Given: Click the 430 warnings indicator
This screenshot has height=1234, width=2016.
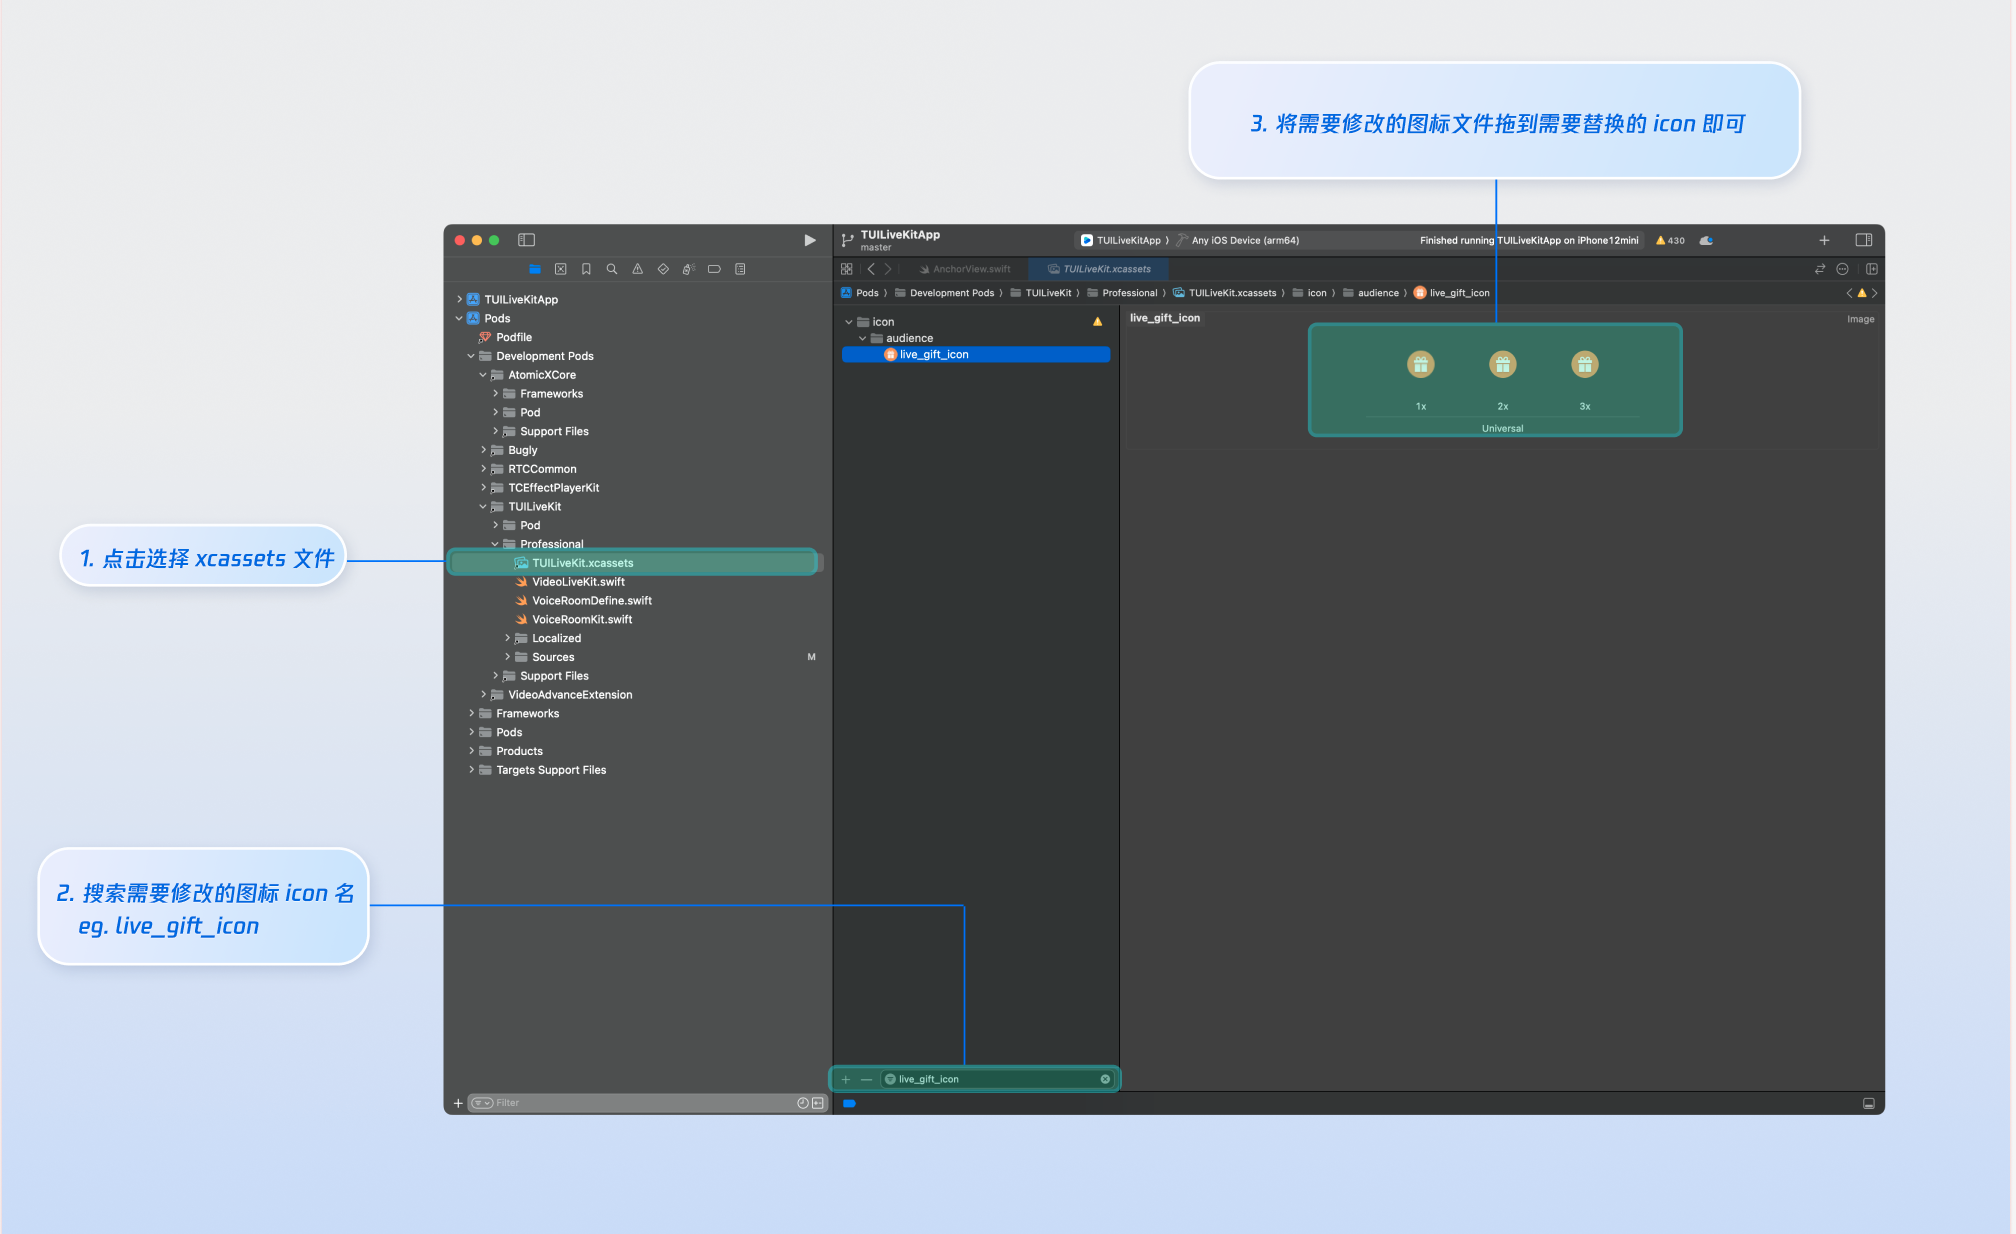Looking at the screenshot, I should pos(1670,240).
